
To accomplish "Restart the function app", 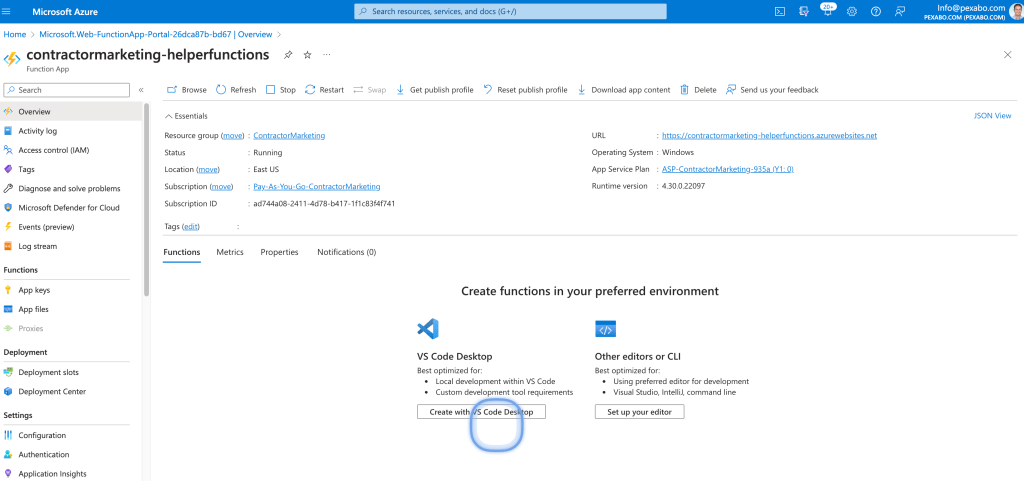I will tap(324, 90).
